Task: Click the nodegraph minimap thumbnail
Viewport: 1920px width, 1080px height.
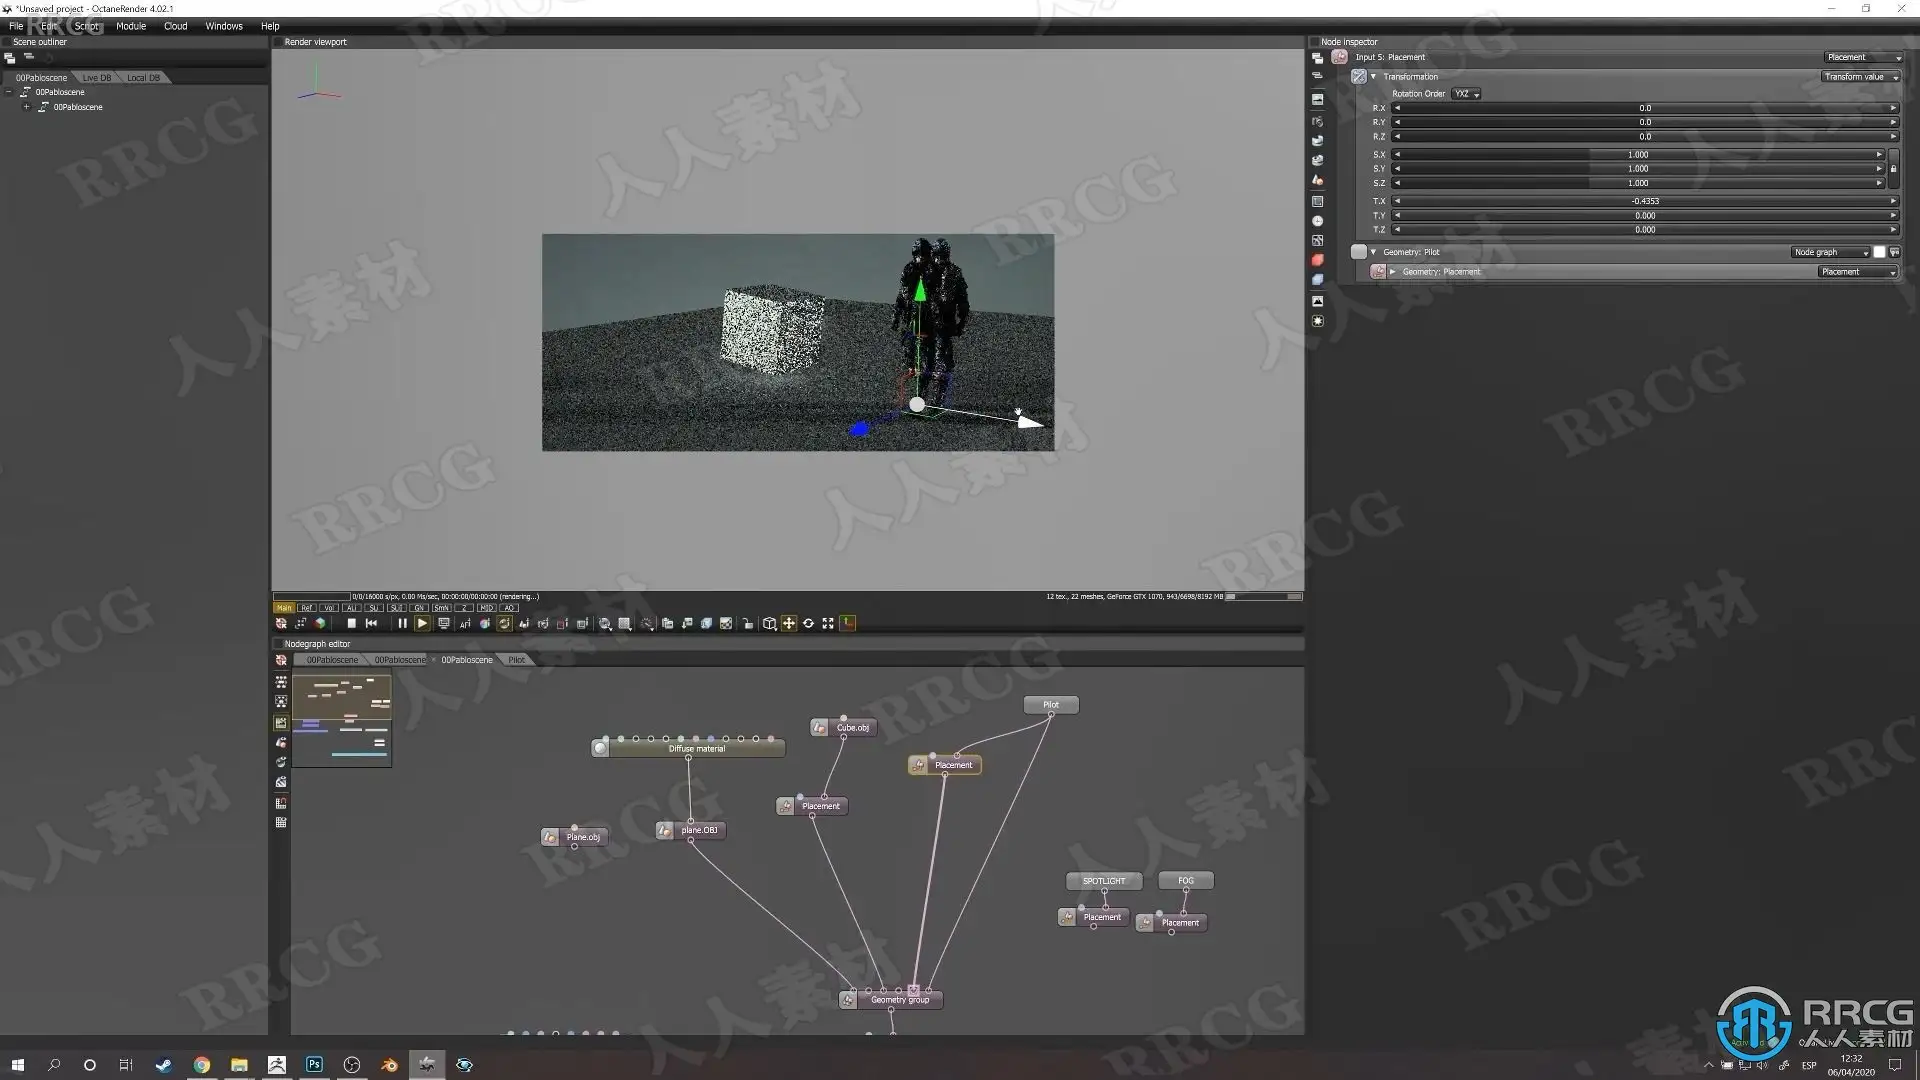Action: [x=341, y=719]
